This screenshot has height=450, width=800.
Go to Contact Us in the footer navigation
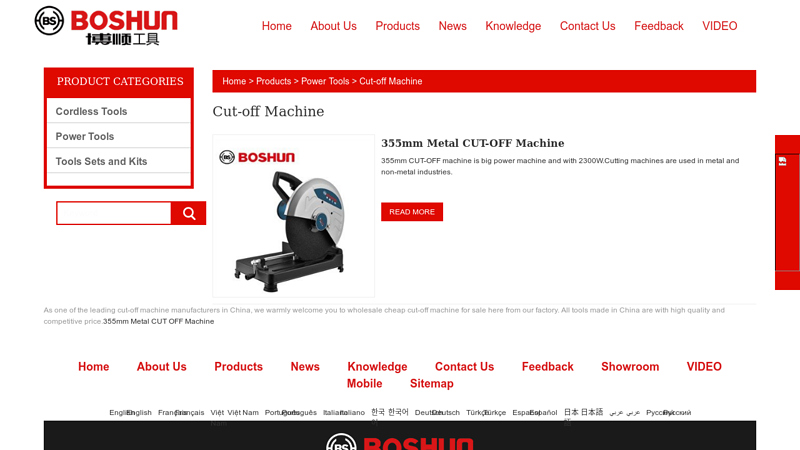click(464, 367)
